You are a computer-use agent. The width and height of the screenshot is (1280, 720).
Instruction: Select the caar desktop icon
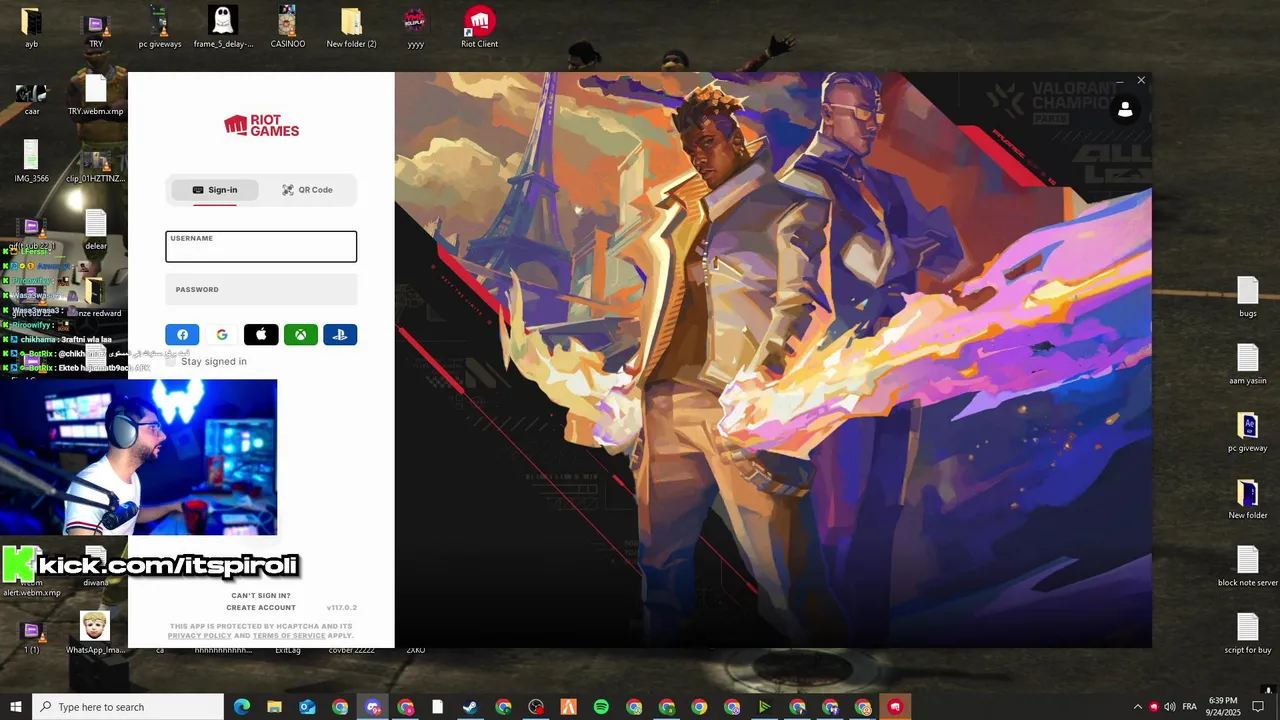click(32, 98)
